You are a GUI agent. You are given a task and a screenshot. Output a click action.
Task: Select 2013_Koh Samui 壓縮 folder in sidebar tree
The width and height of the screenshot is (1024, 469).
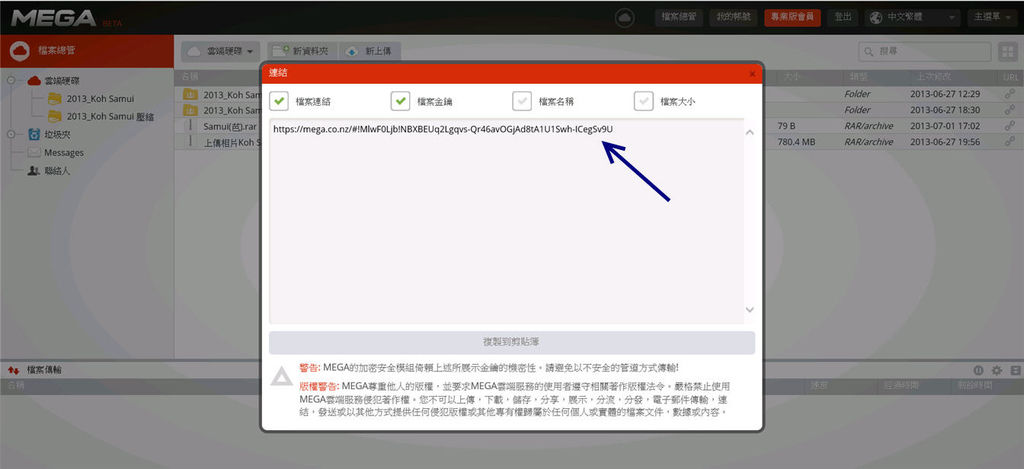[x=110, y=116]
